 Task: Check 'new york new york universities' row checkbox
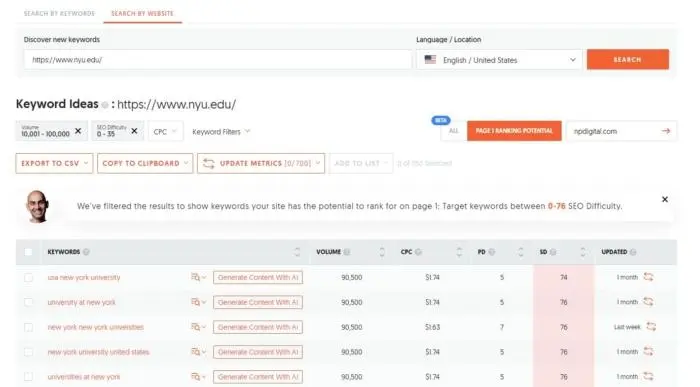coord(29,327)
